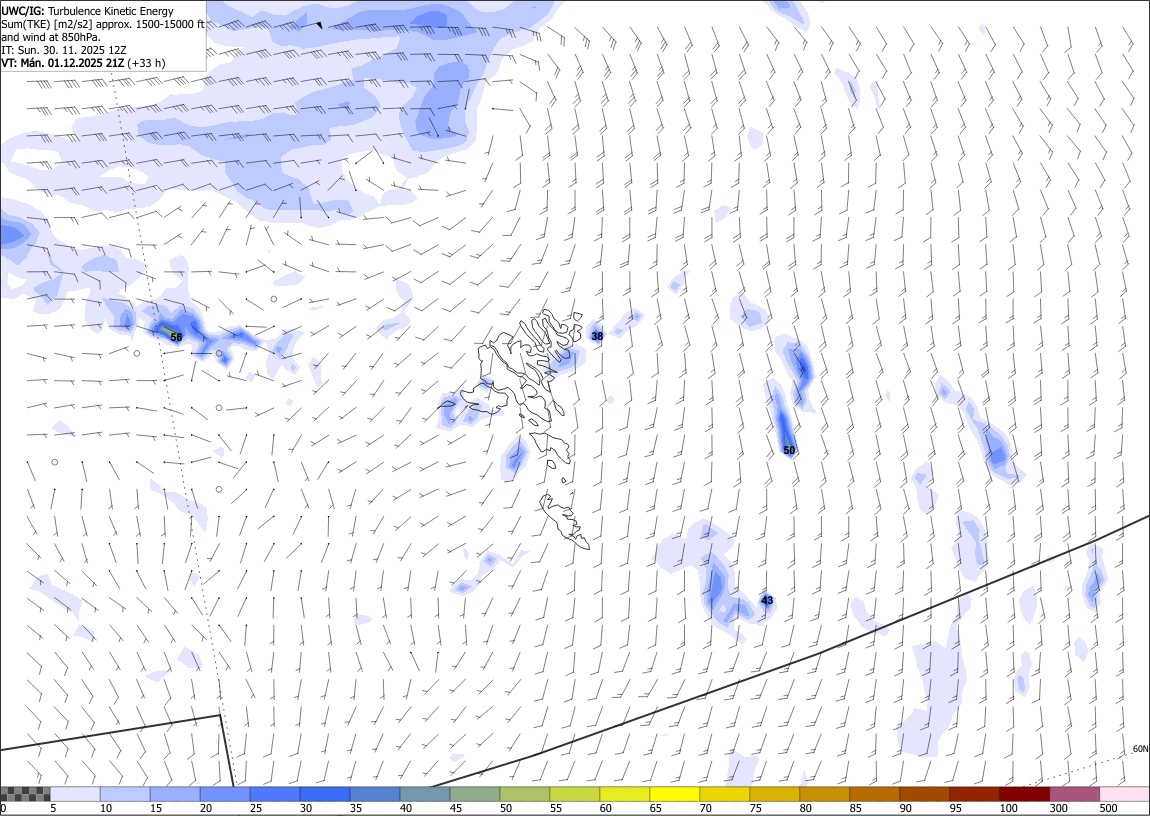
Task: Click the 300–500 mauve legend swatch
Action: point(1074,794)
